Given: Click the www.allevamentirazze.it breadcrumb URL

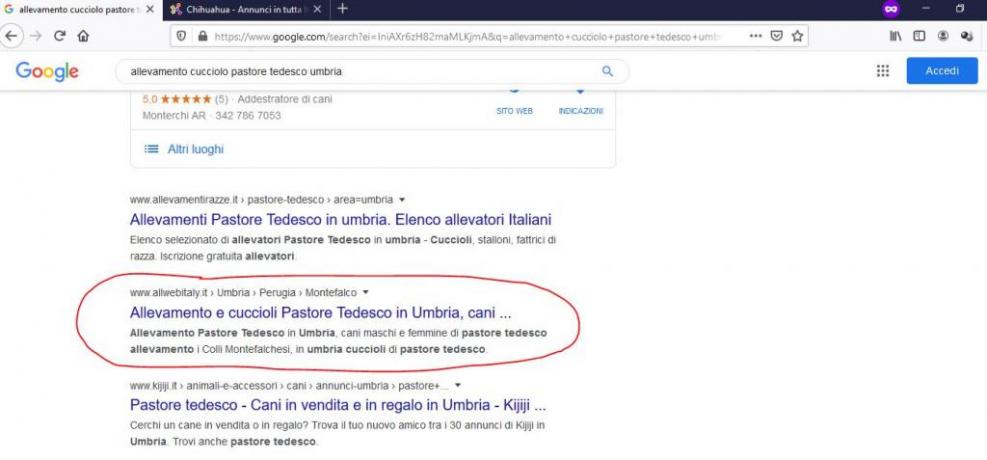Looking at the screenshot, I should pyautogui.click(x=261, y=199).
